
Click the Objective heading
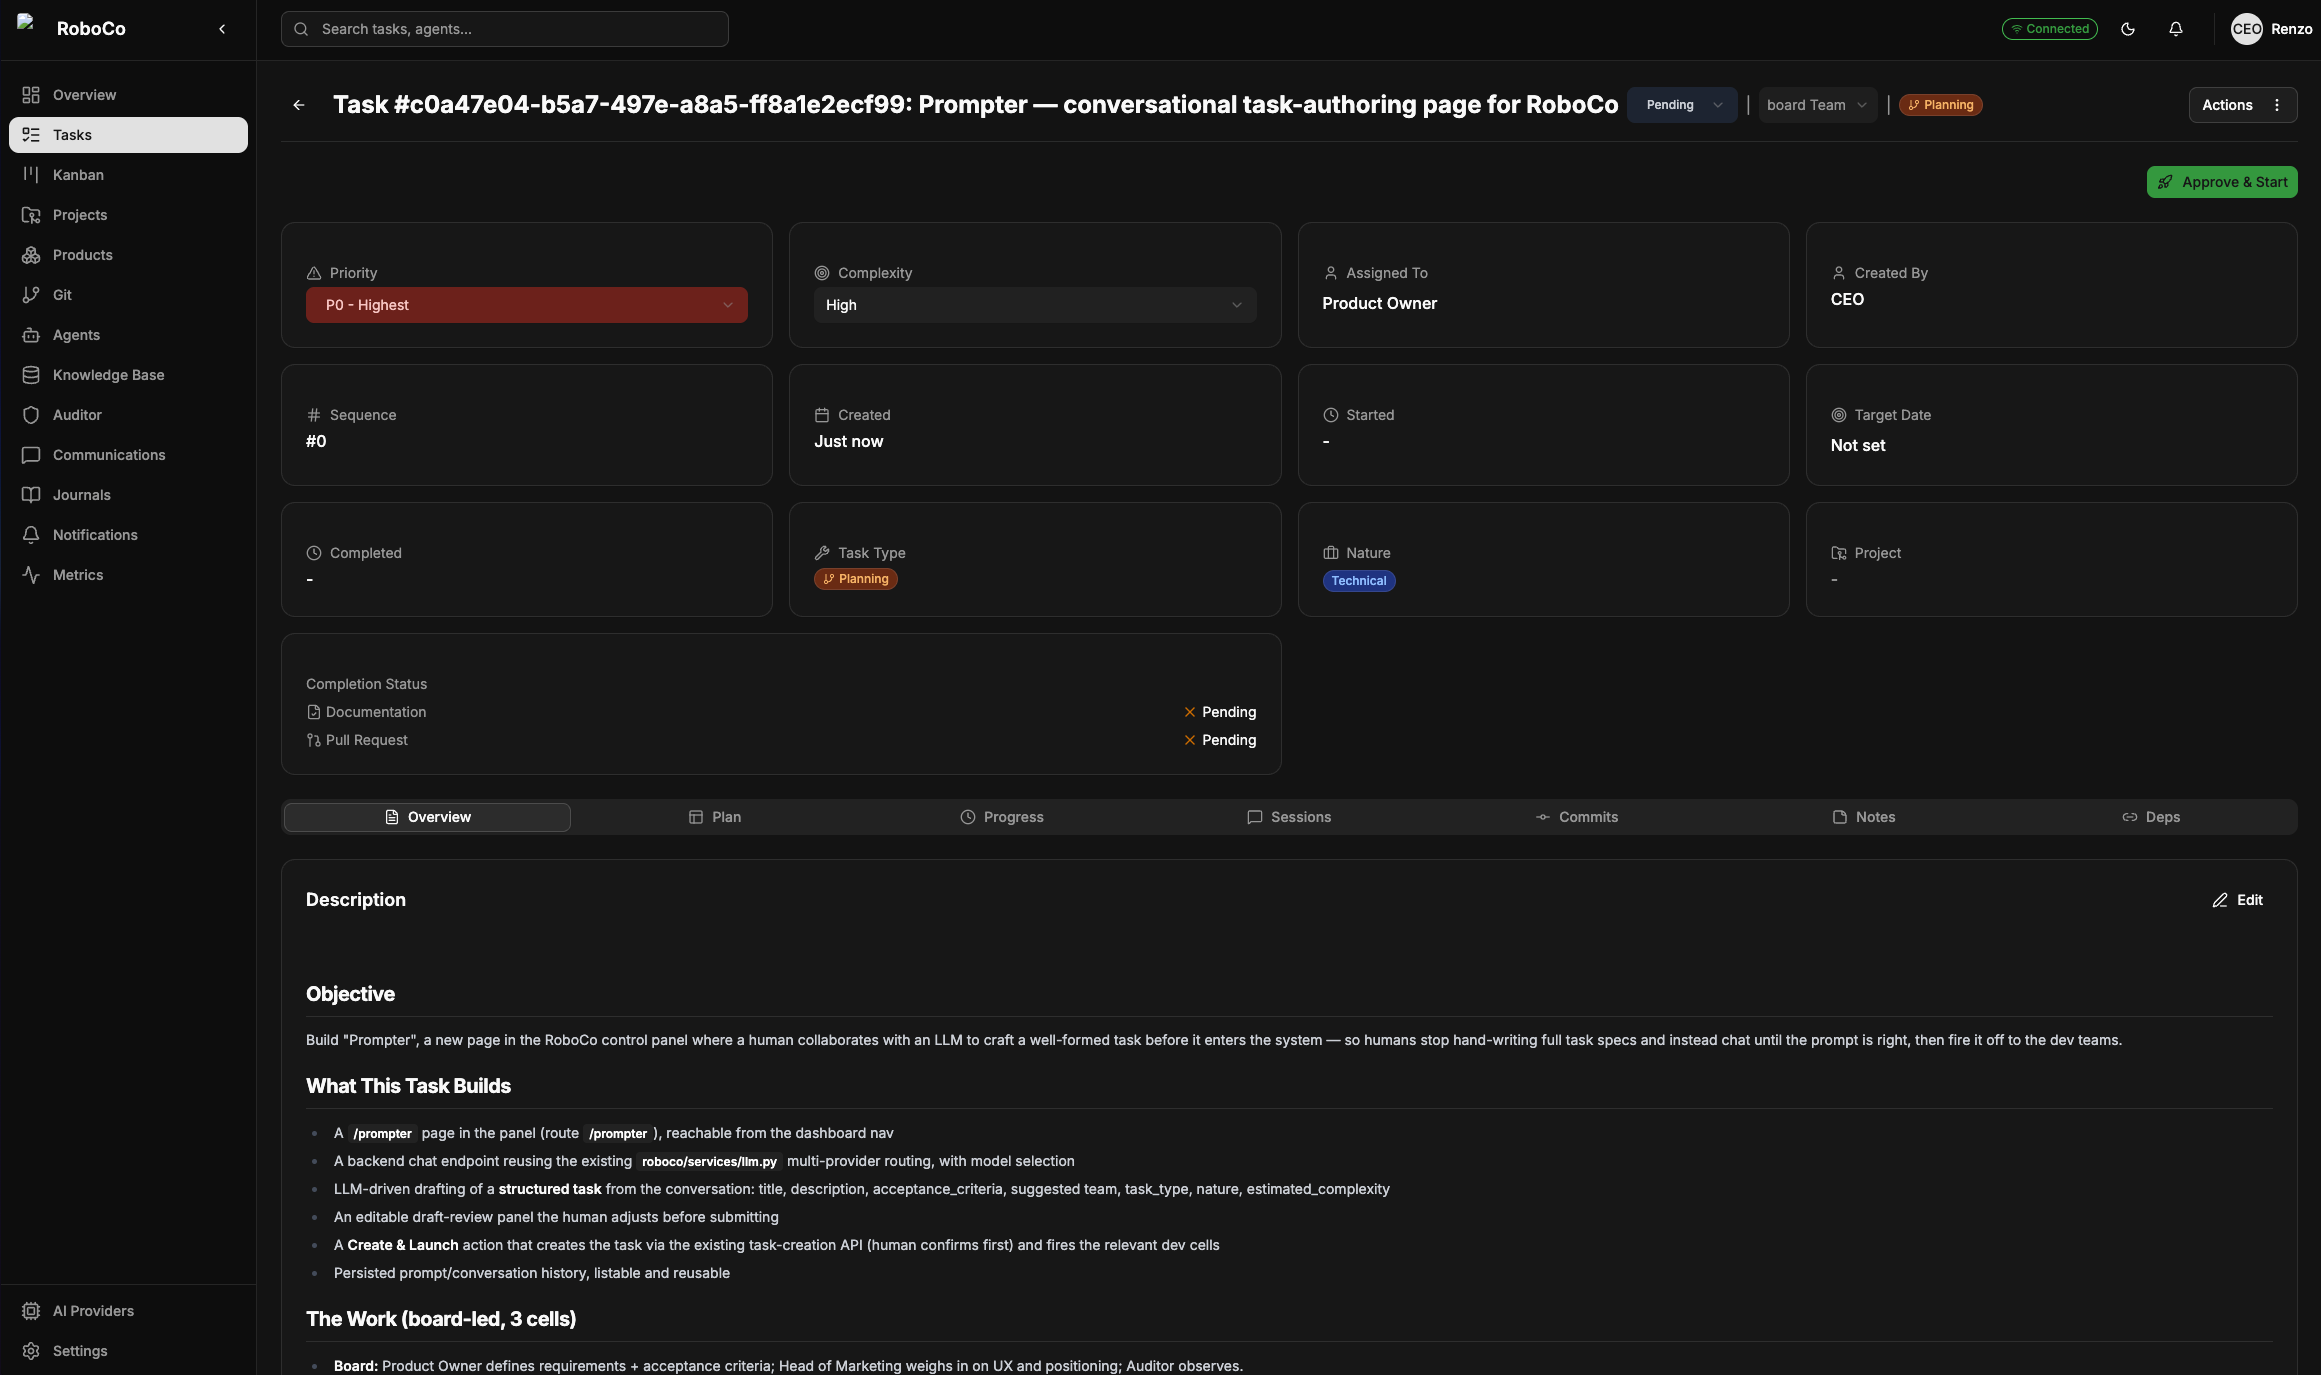(350, 994)
